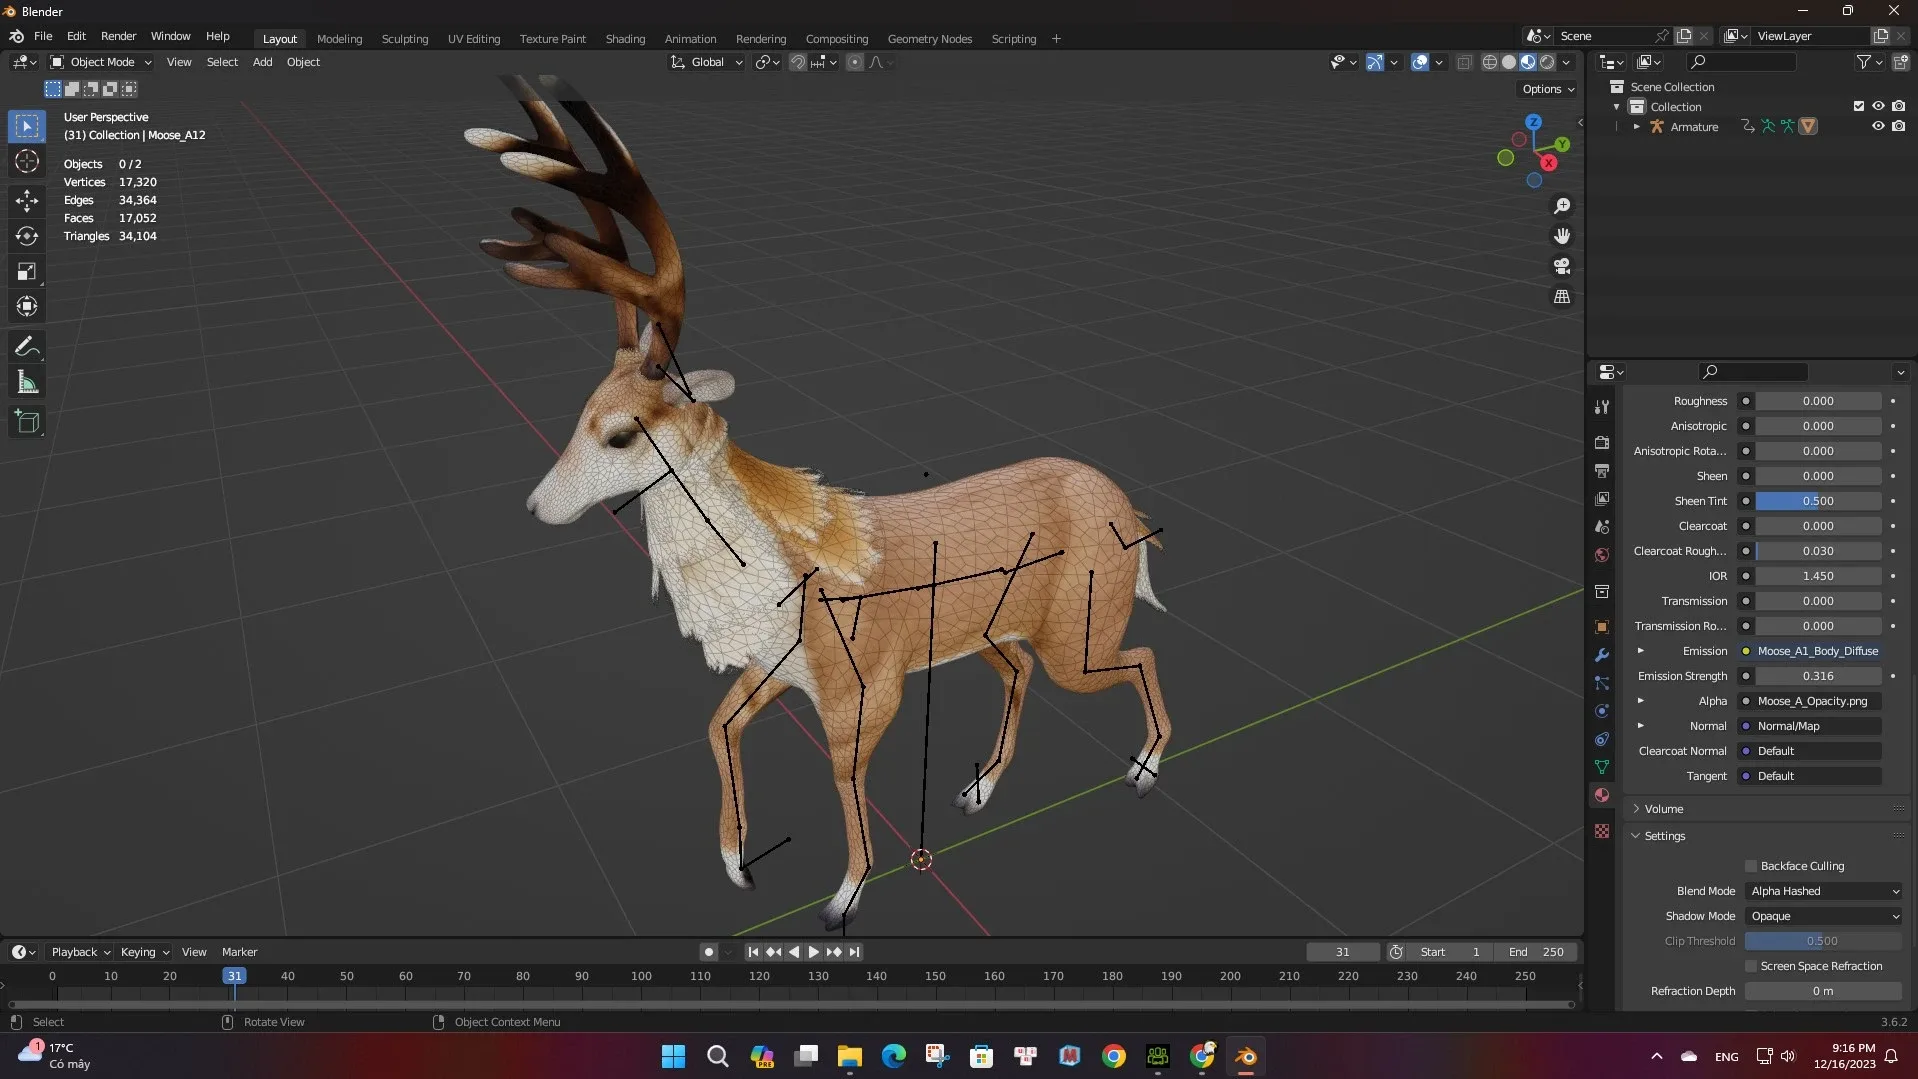Open the Material properties tab
The image size is (1918, 1079).
[x=1602, y=796]
